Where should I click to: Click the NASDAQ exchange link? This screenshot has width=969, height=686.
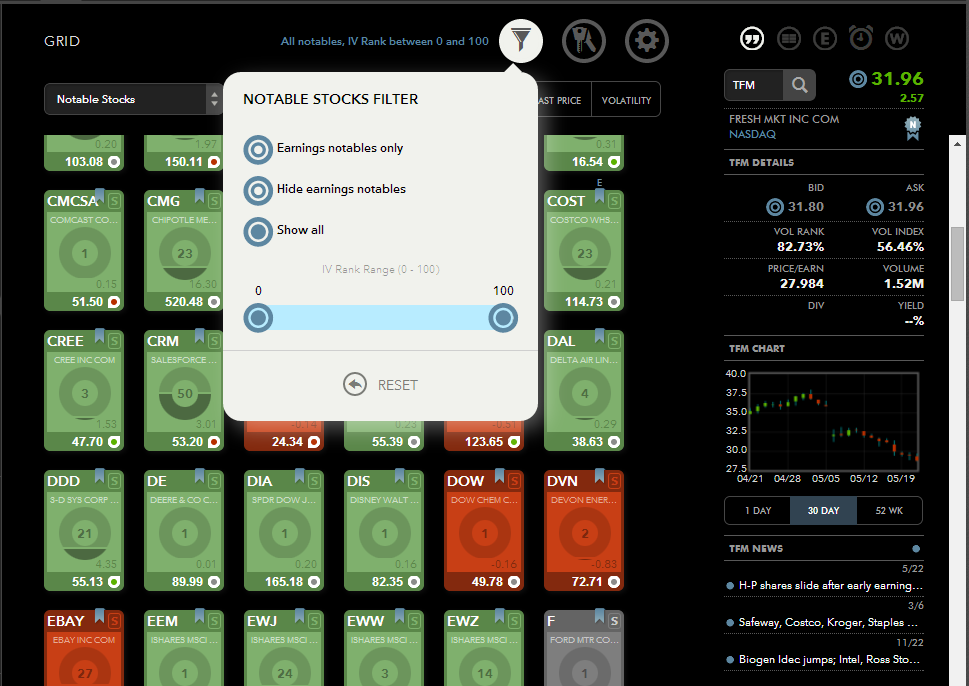pyautogui.click(x=752, y=134)
